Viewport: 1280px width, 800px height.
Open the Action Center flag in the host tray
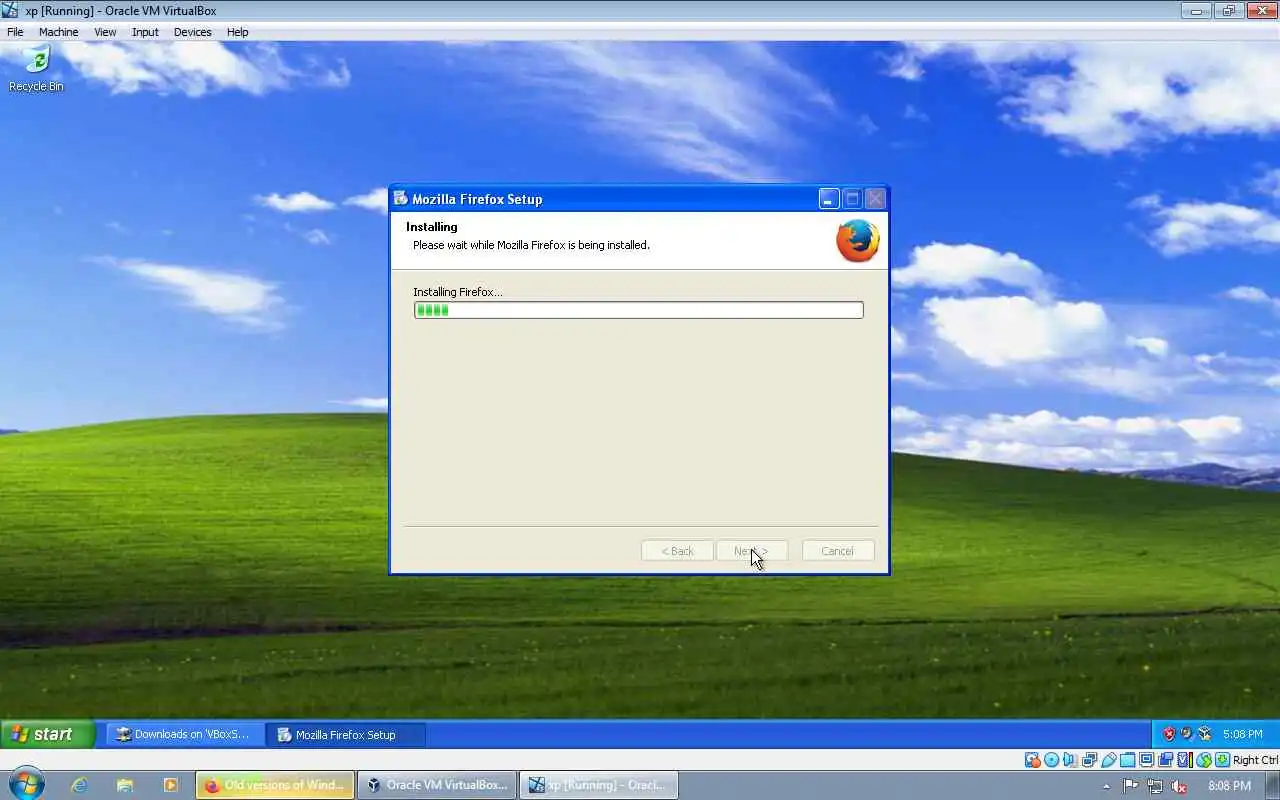1132,786
